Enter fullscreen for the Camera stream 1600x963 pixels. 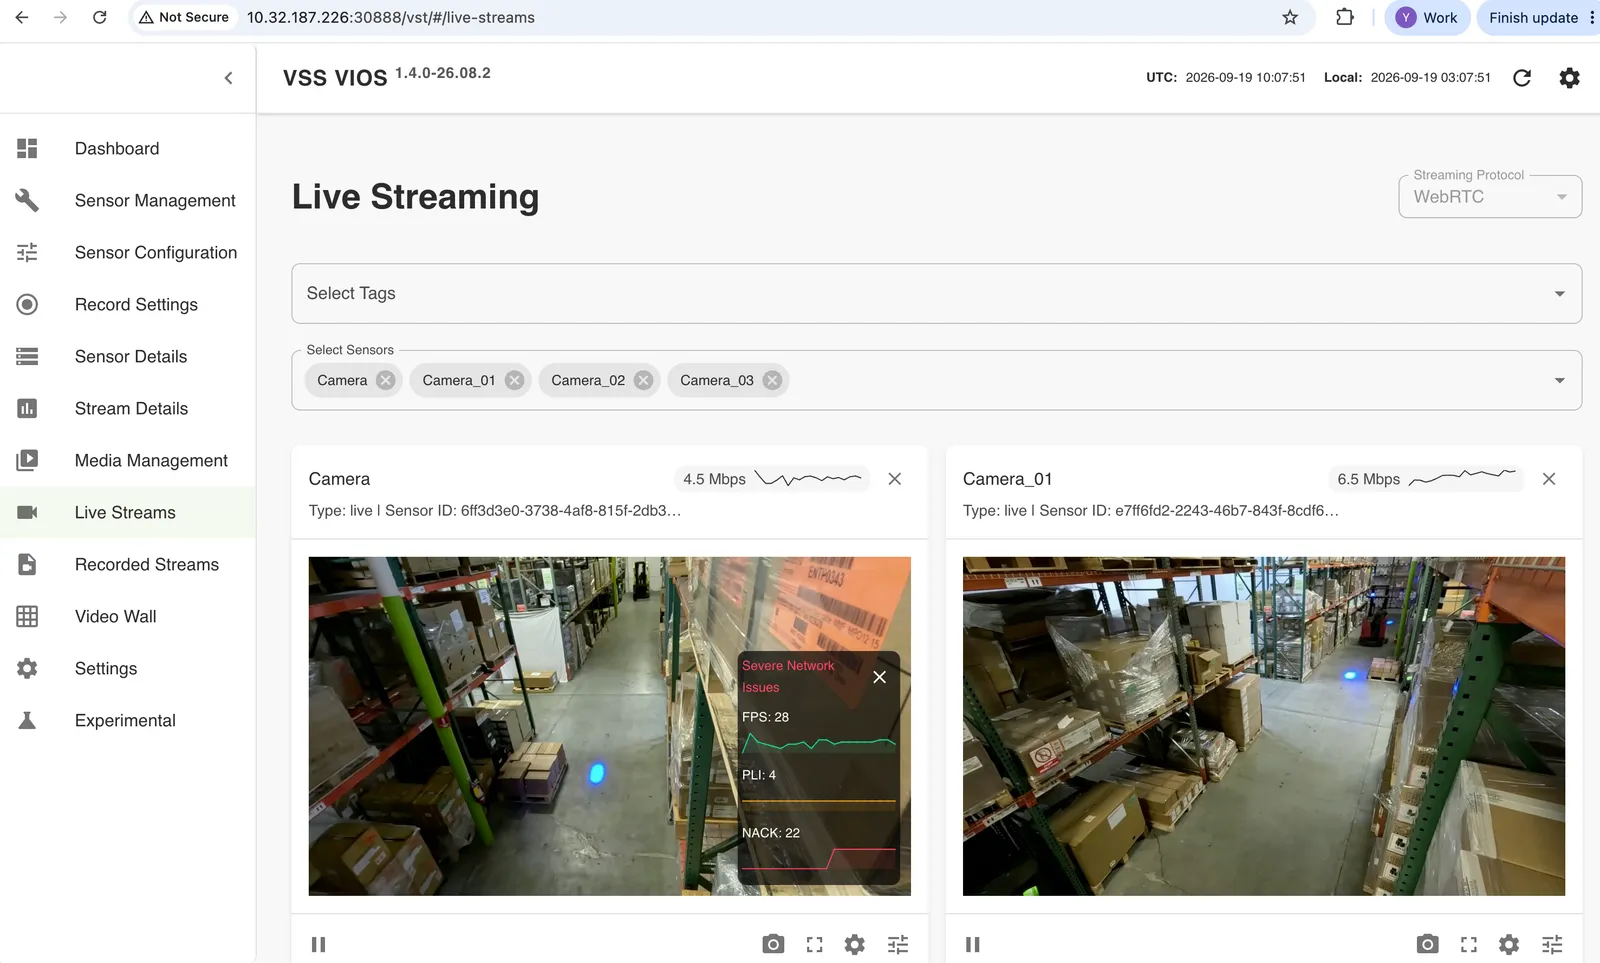[815, 944]
